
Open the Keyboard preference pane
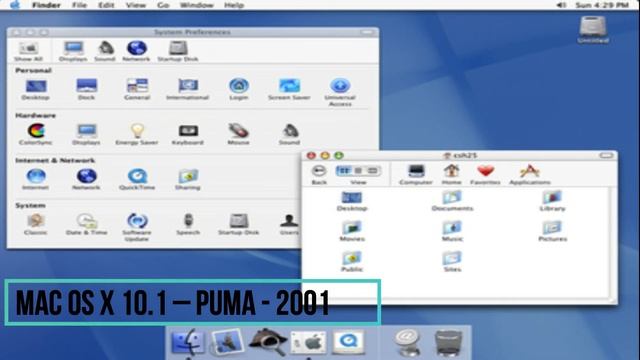[x=188, y=134]
